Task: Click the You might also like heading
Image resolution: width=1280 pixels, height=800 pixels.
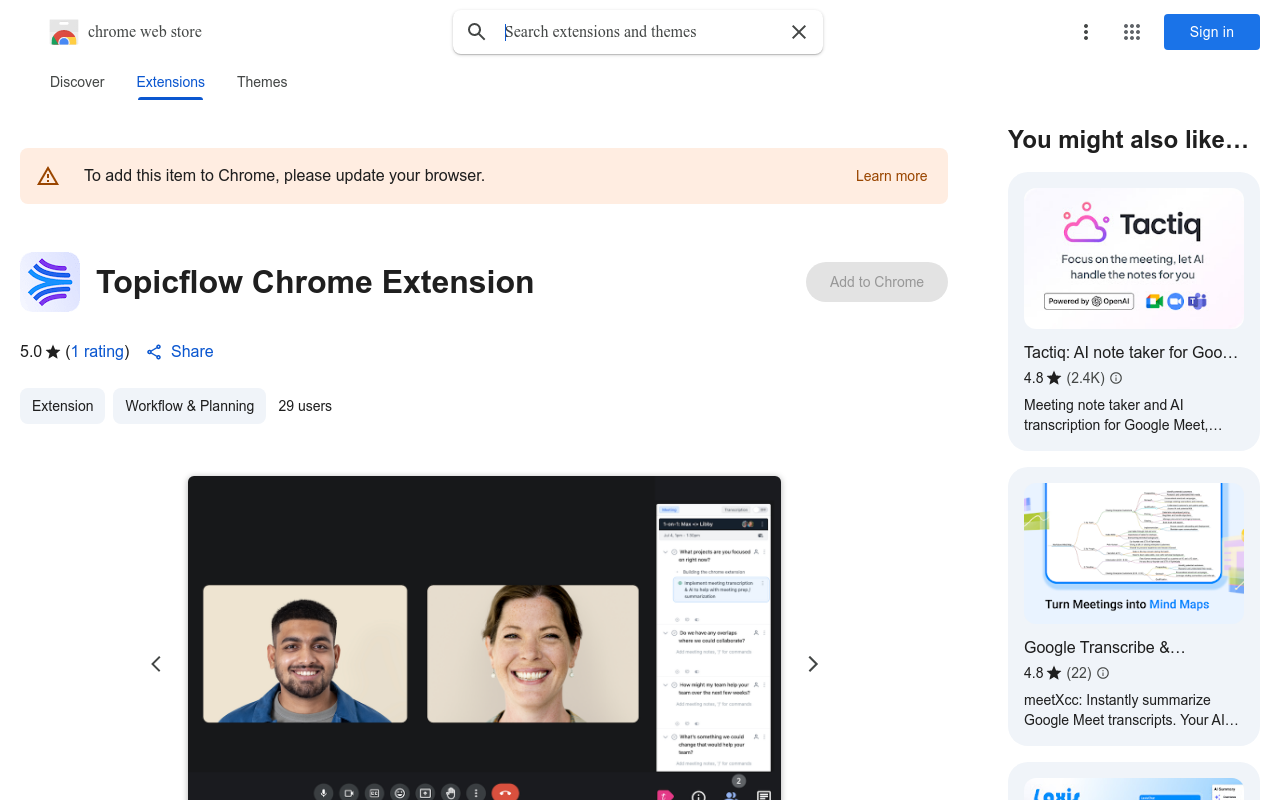Action: pos(1128,140)
